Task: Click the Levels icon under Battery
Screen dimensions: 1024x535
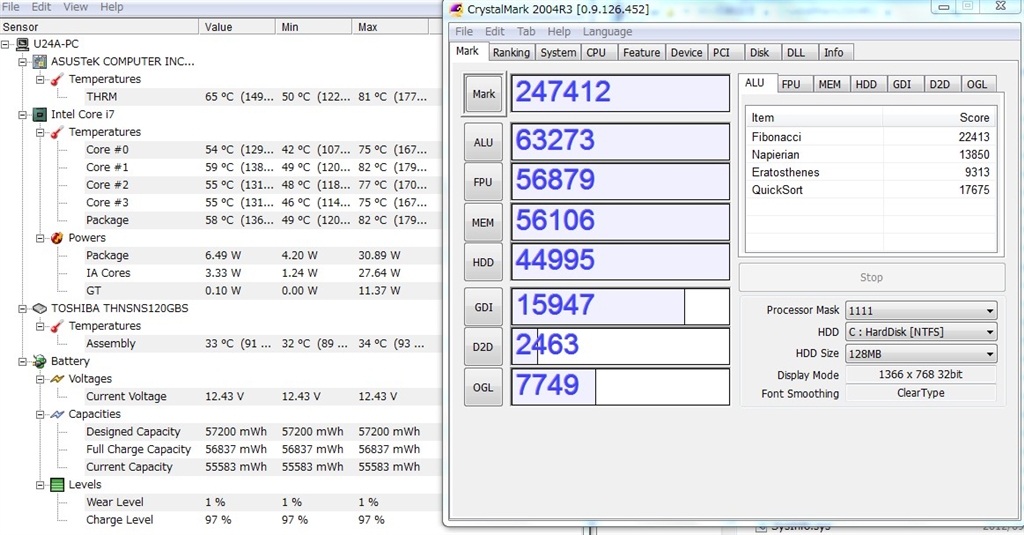Action: [x=57, y=485]
